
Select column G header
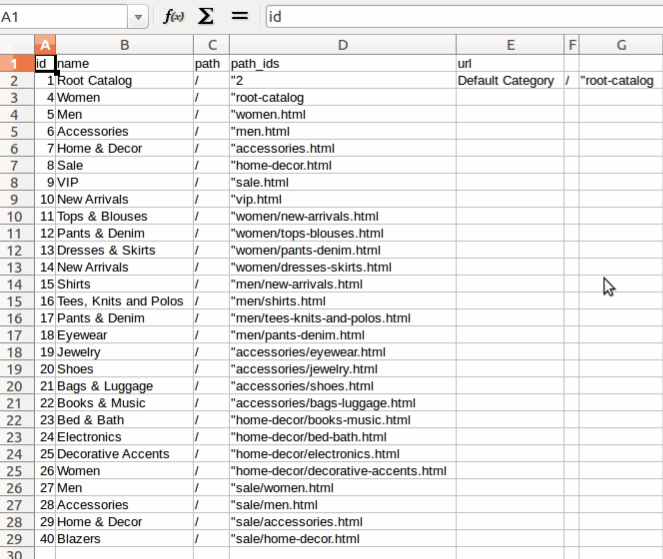(620, 45)
